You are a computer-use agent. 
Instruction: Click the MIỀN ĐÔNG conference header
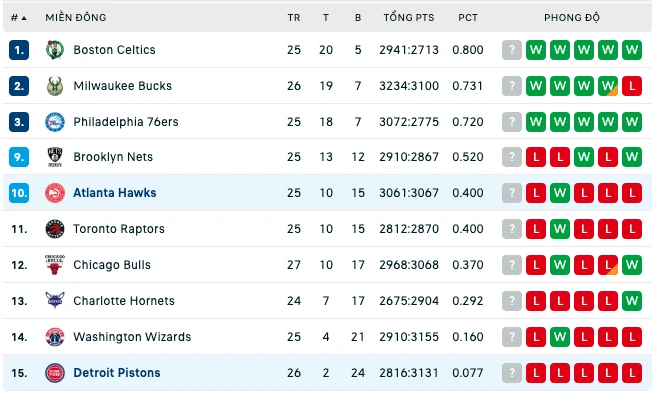pyautogui.click(x=76, y=18)
